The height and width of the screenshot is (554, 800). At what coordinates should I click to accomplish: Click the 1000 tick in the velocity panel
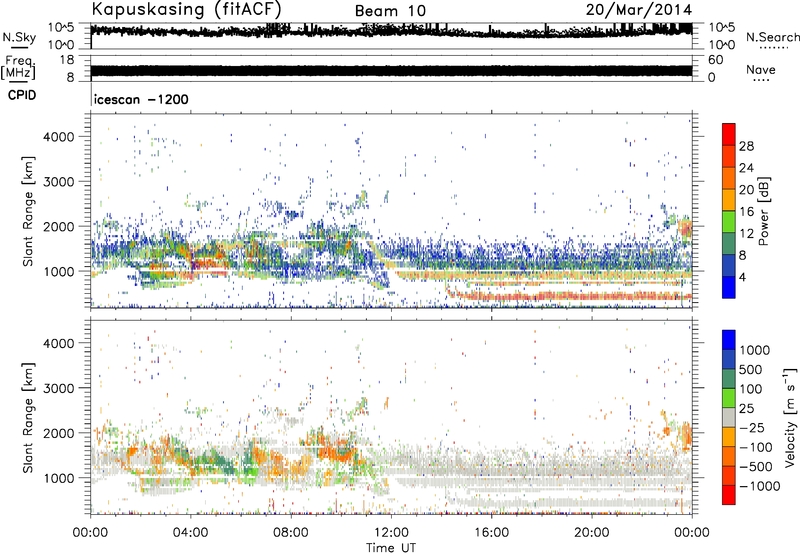pos(58,478)
